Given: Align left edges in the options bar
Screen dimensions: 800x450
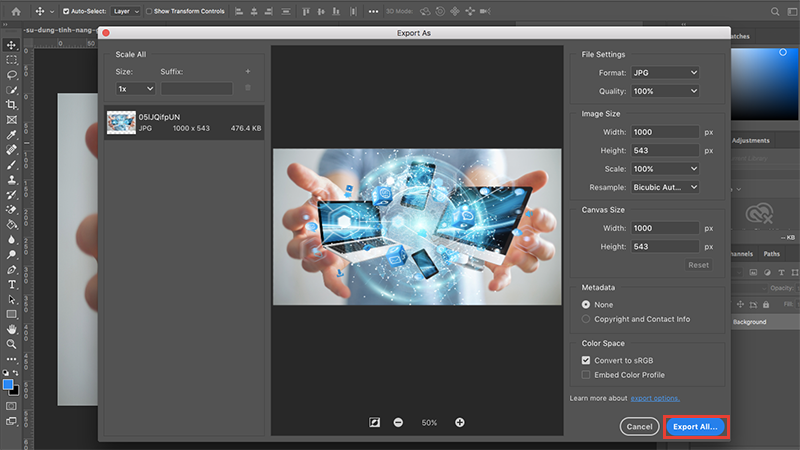Looking at the screenshot, I should (239, 11).
